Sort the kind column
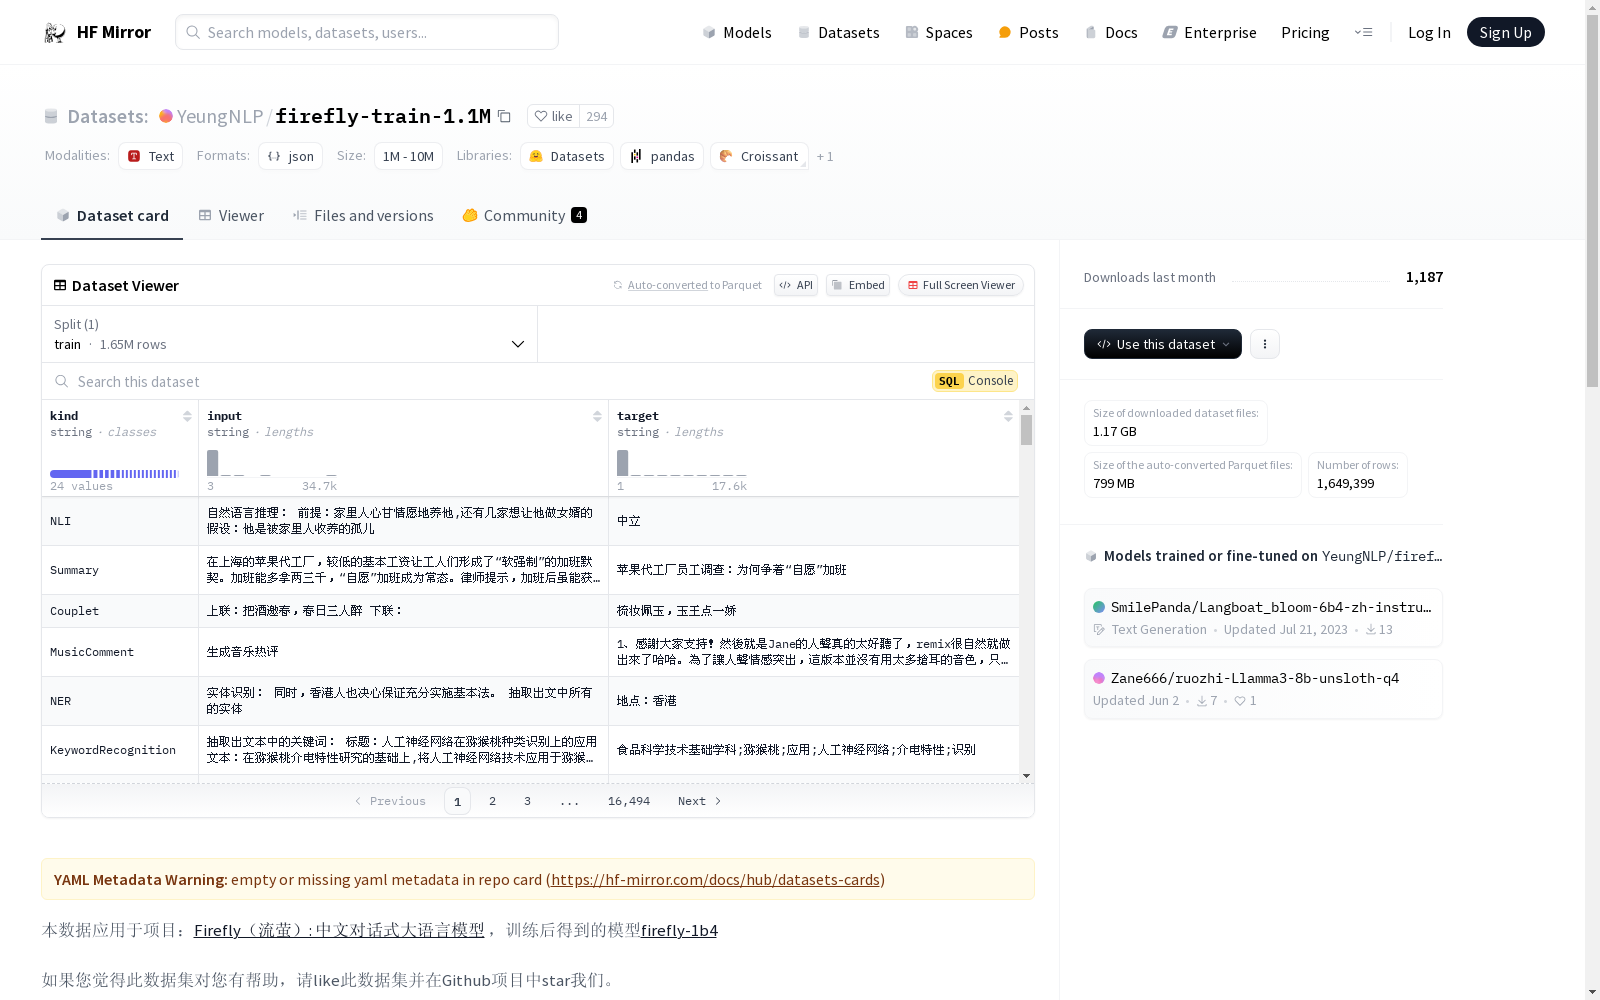 click(x=187, y=416)
